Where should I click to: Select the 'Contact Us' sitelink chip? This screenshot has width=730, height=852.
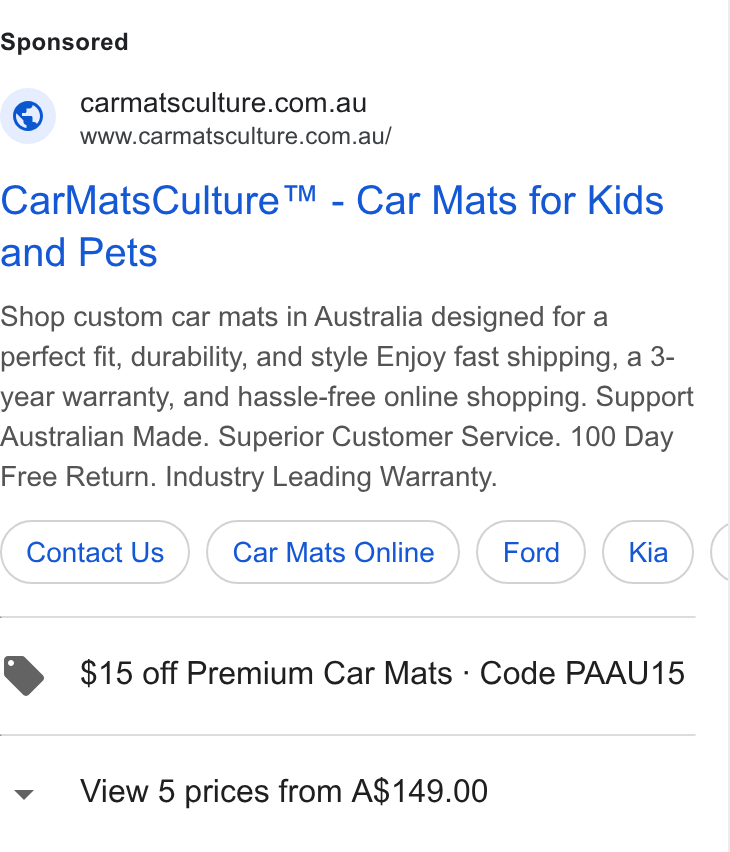tap(95, 553)
